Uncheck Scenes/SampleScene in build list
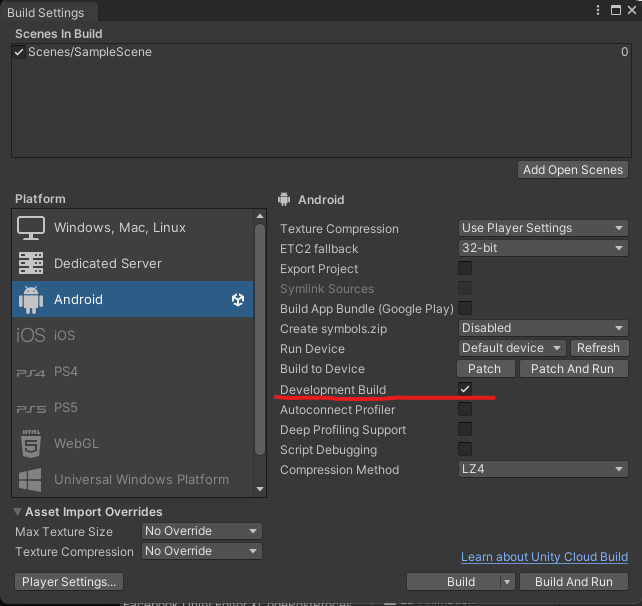The width and height of the screenshot is (642, 606). coord(19,52)
